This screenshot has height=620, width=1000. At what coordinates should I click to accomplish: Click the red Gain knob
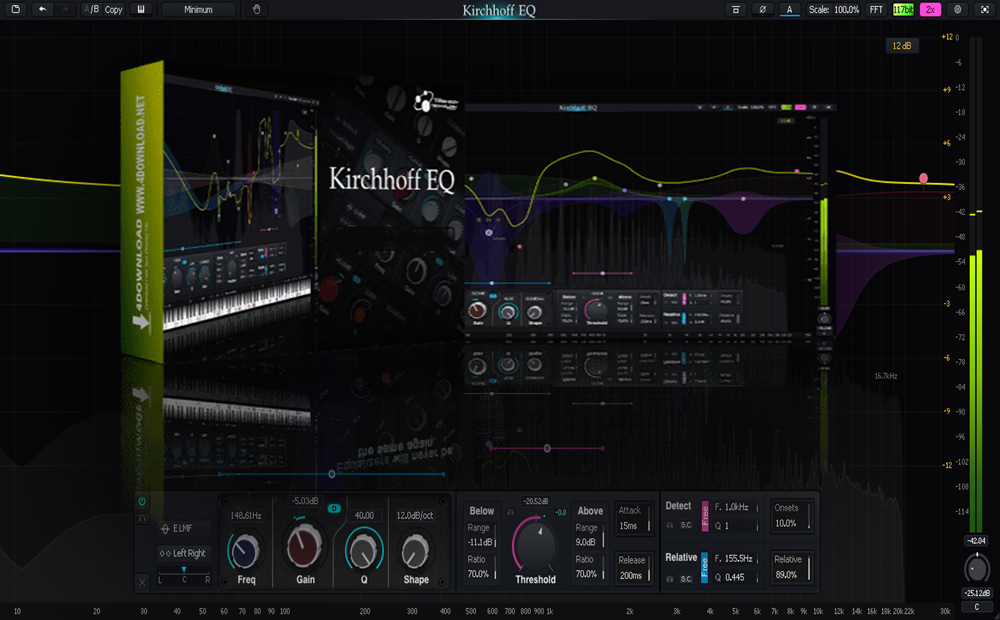(304, 545)
